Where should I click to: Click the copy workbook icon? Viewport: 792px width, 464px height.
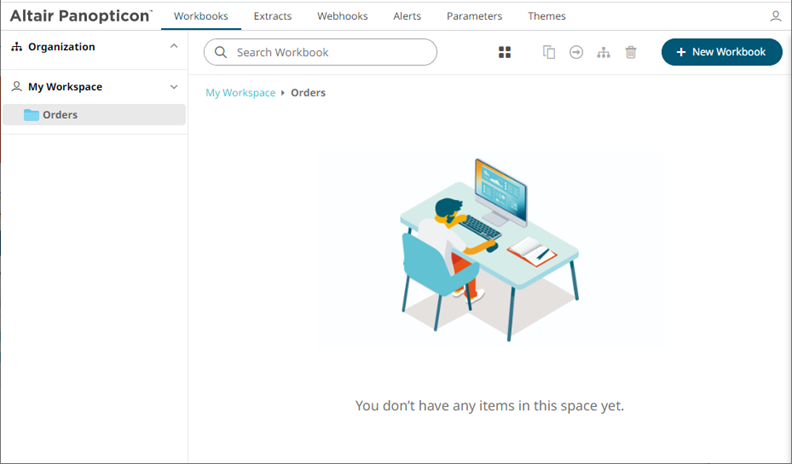(549, 52)
